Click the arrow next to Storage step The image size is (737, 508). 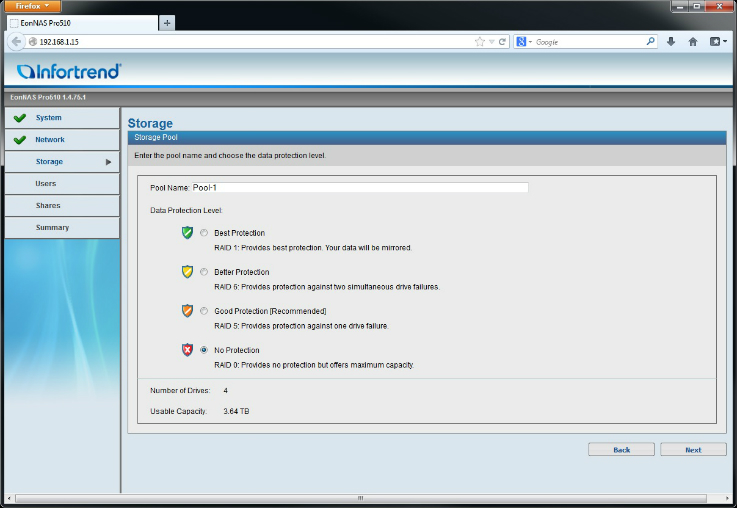tap(109, 162)
